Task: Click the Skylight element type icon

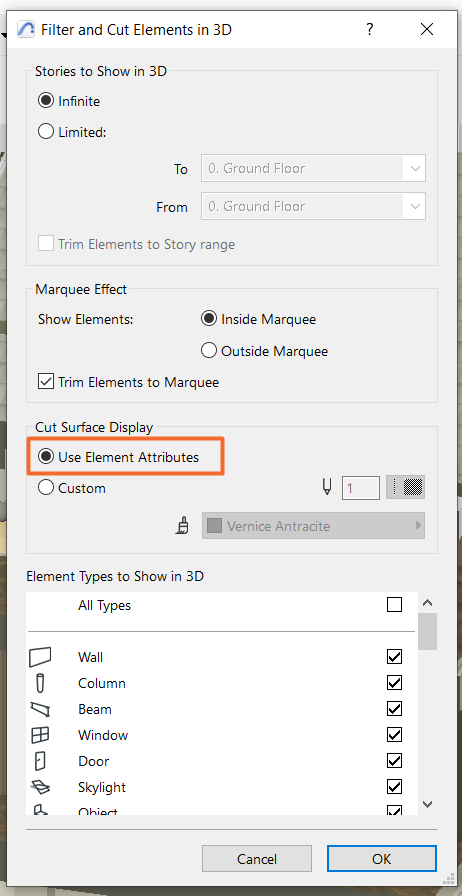Action: [40, 787]
